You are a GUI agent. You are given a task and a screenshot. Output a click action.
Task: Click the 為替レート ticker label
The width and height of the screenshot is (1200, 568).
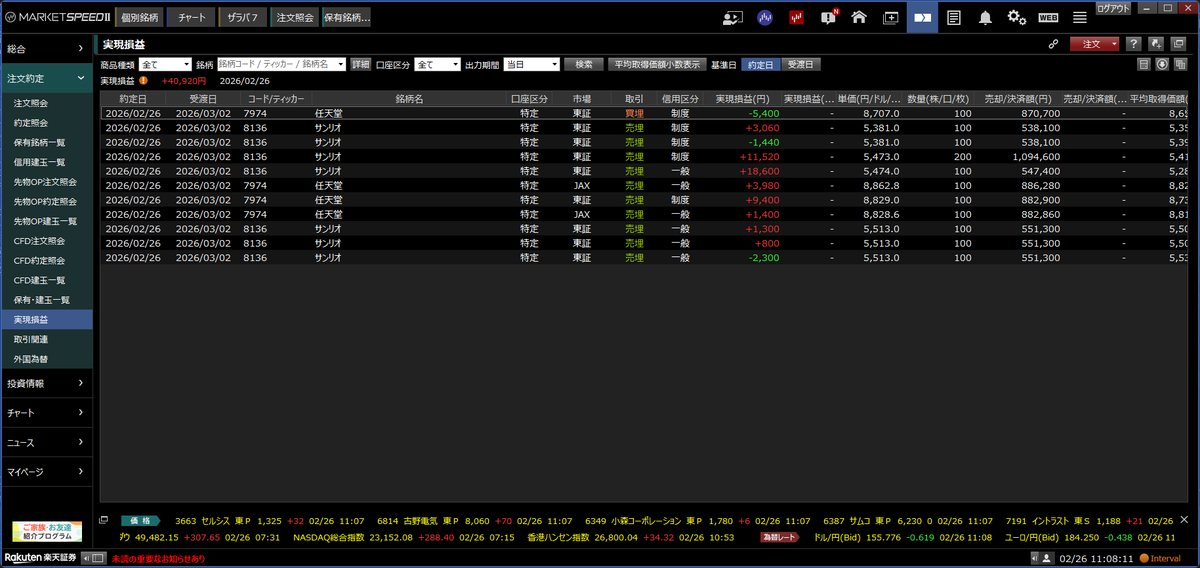(x=780, y=537)
